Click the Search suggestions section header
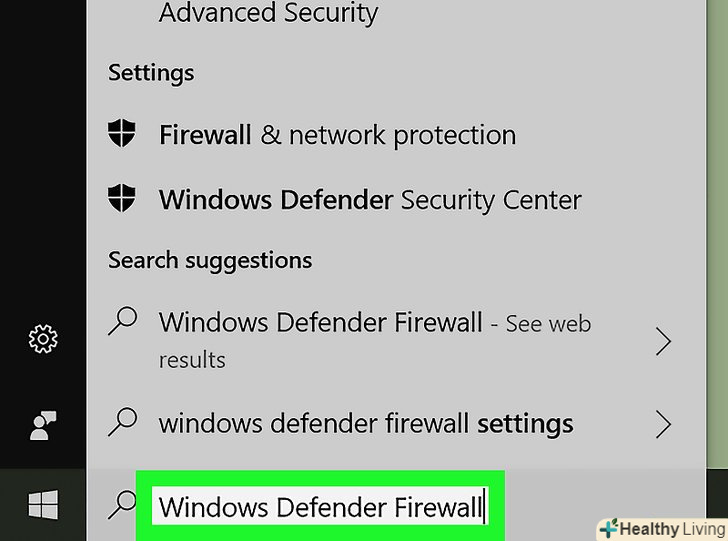The height and width of the screenshot is (541, 728). (x=210, y=260)
